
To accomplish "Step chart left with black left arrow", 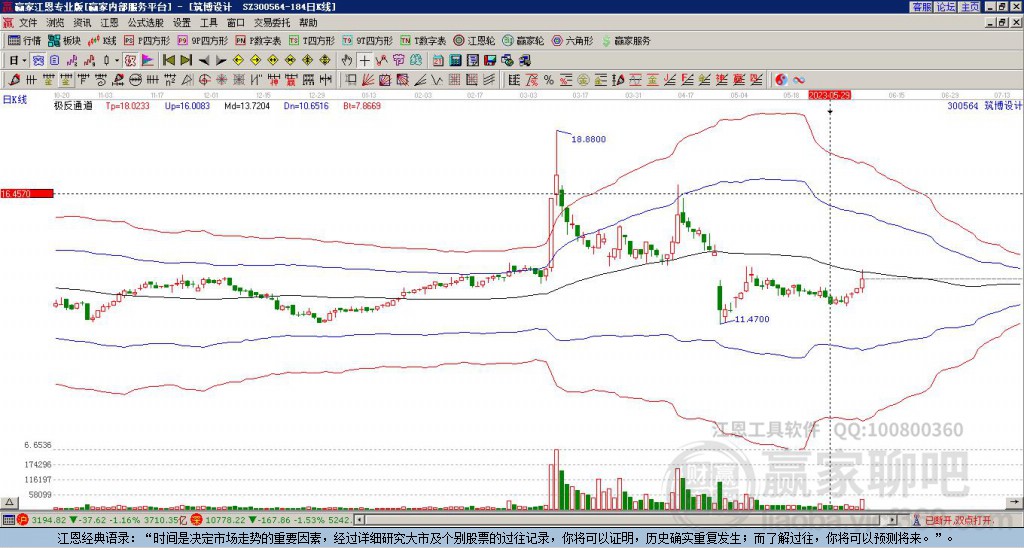I will tap(204, 61).
